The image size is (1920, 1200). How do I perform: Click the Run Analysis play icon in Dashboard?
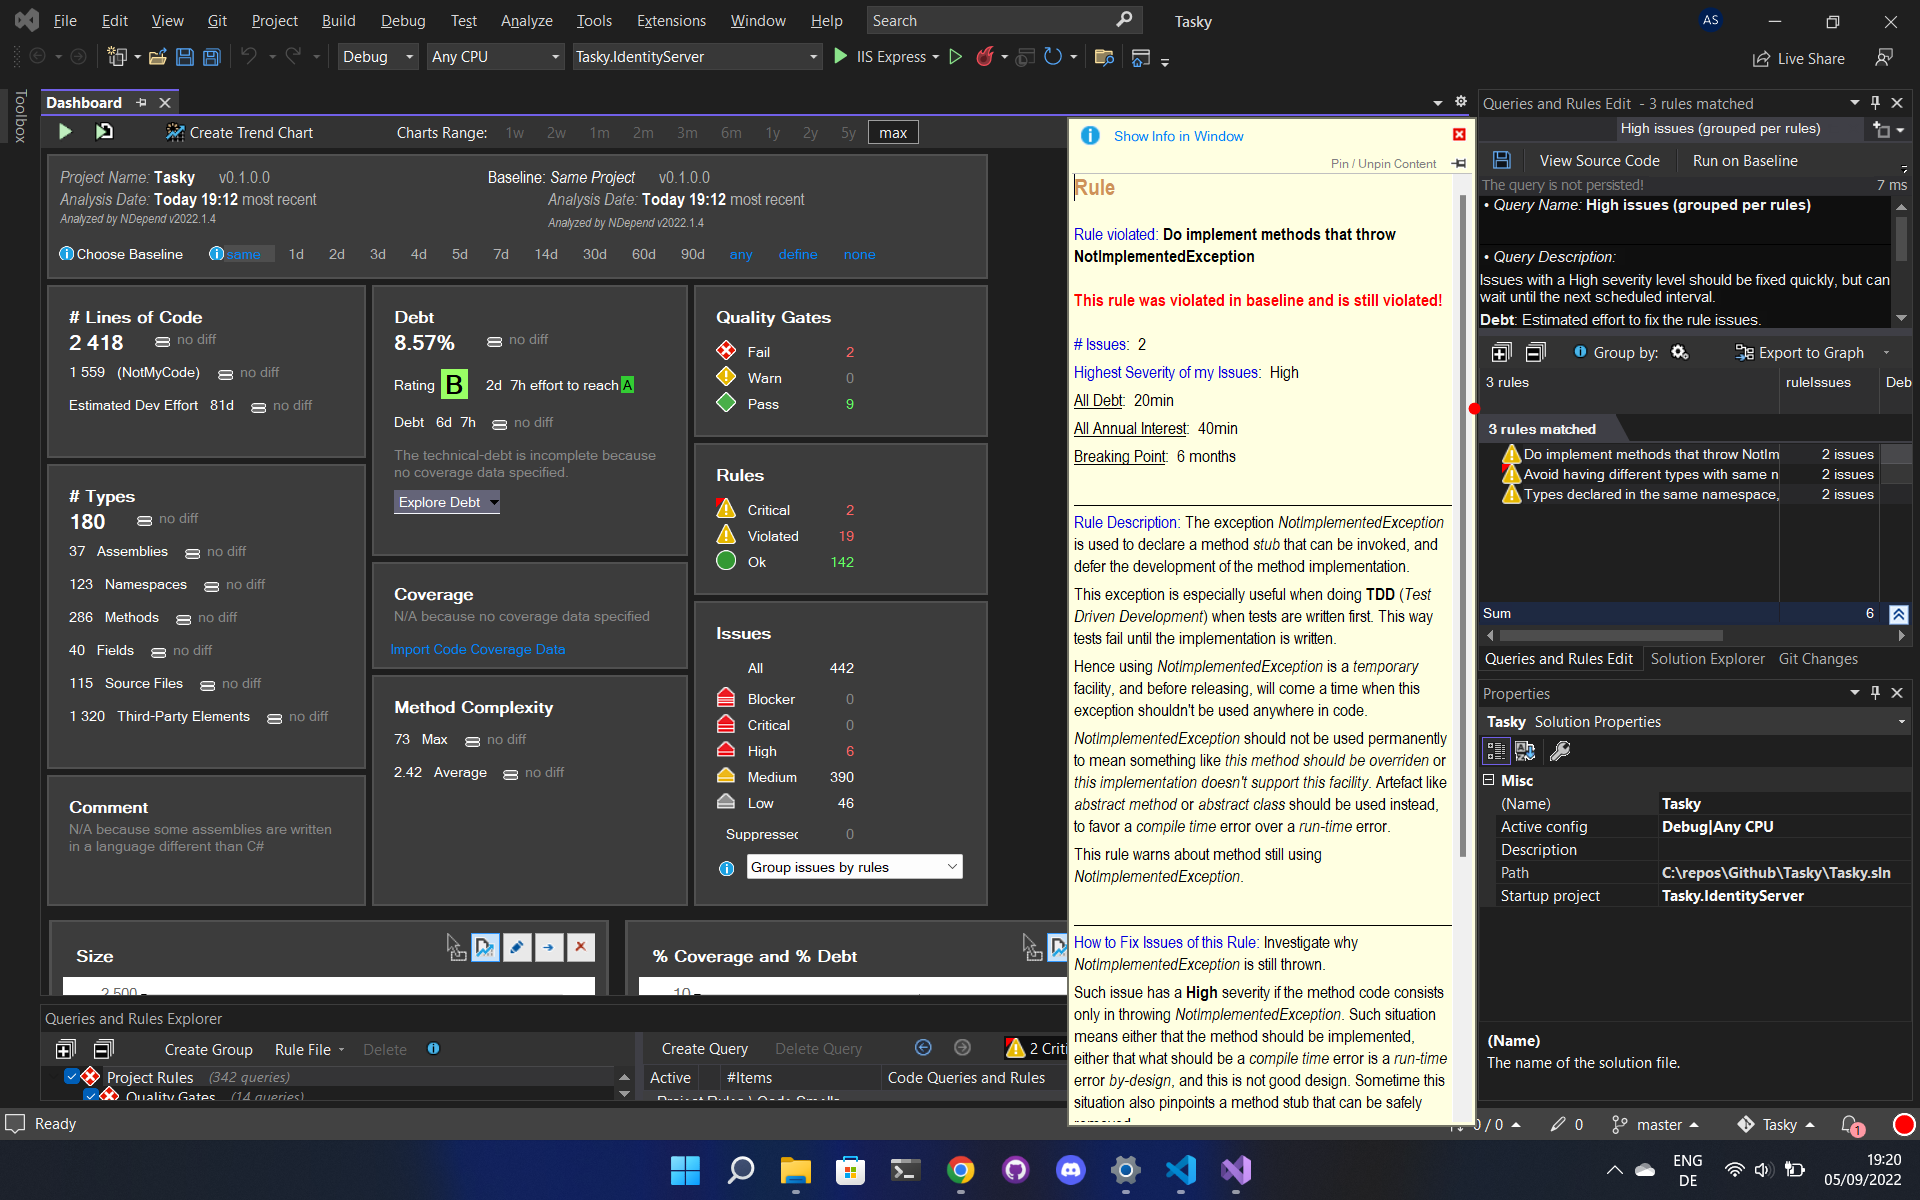(x=65, y=132)
